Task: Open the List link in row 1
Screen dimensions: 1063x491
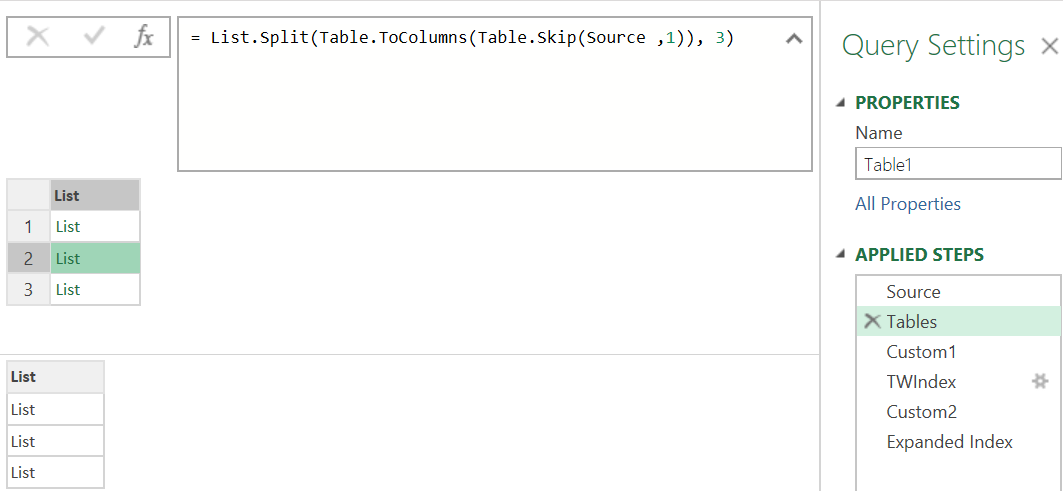Action: point(68,227)
